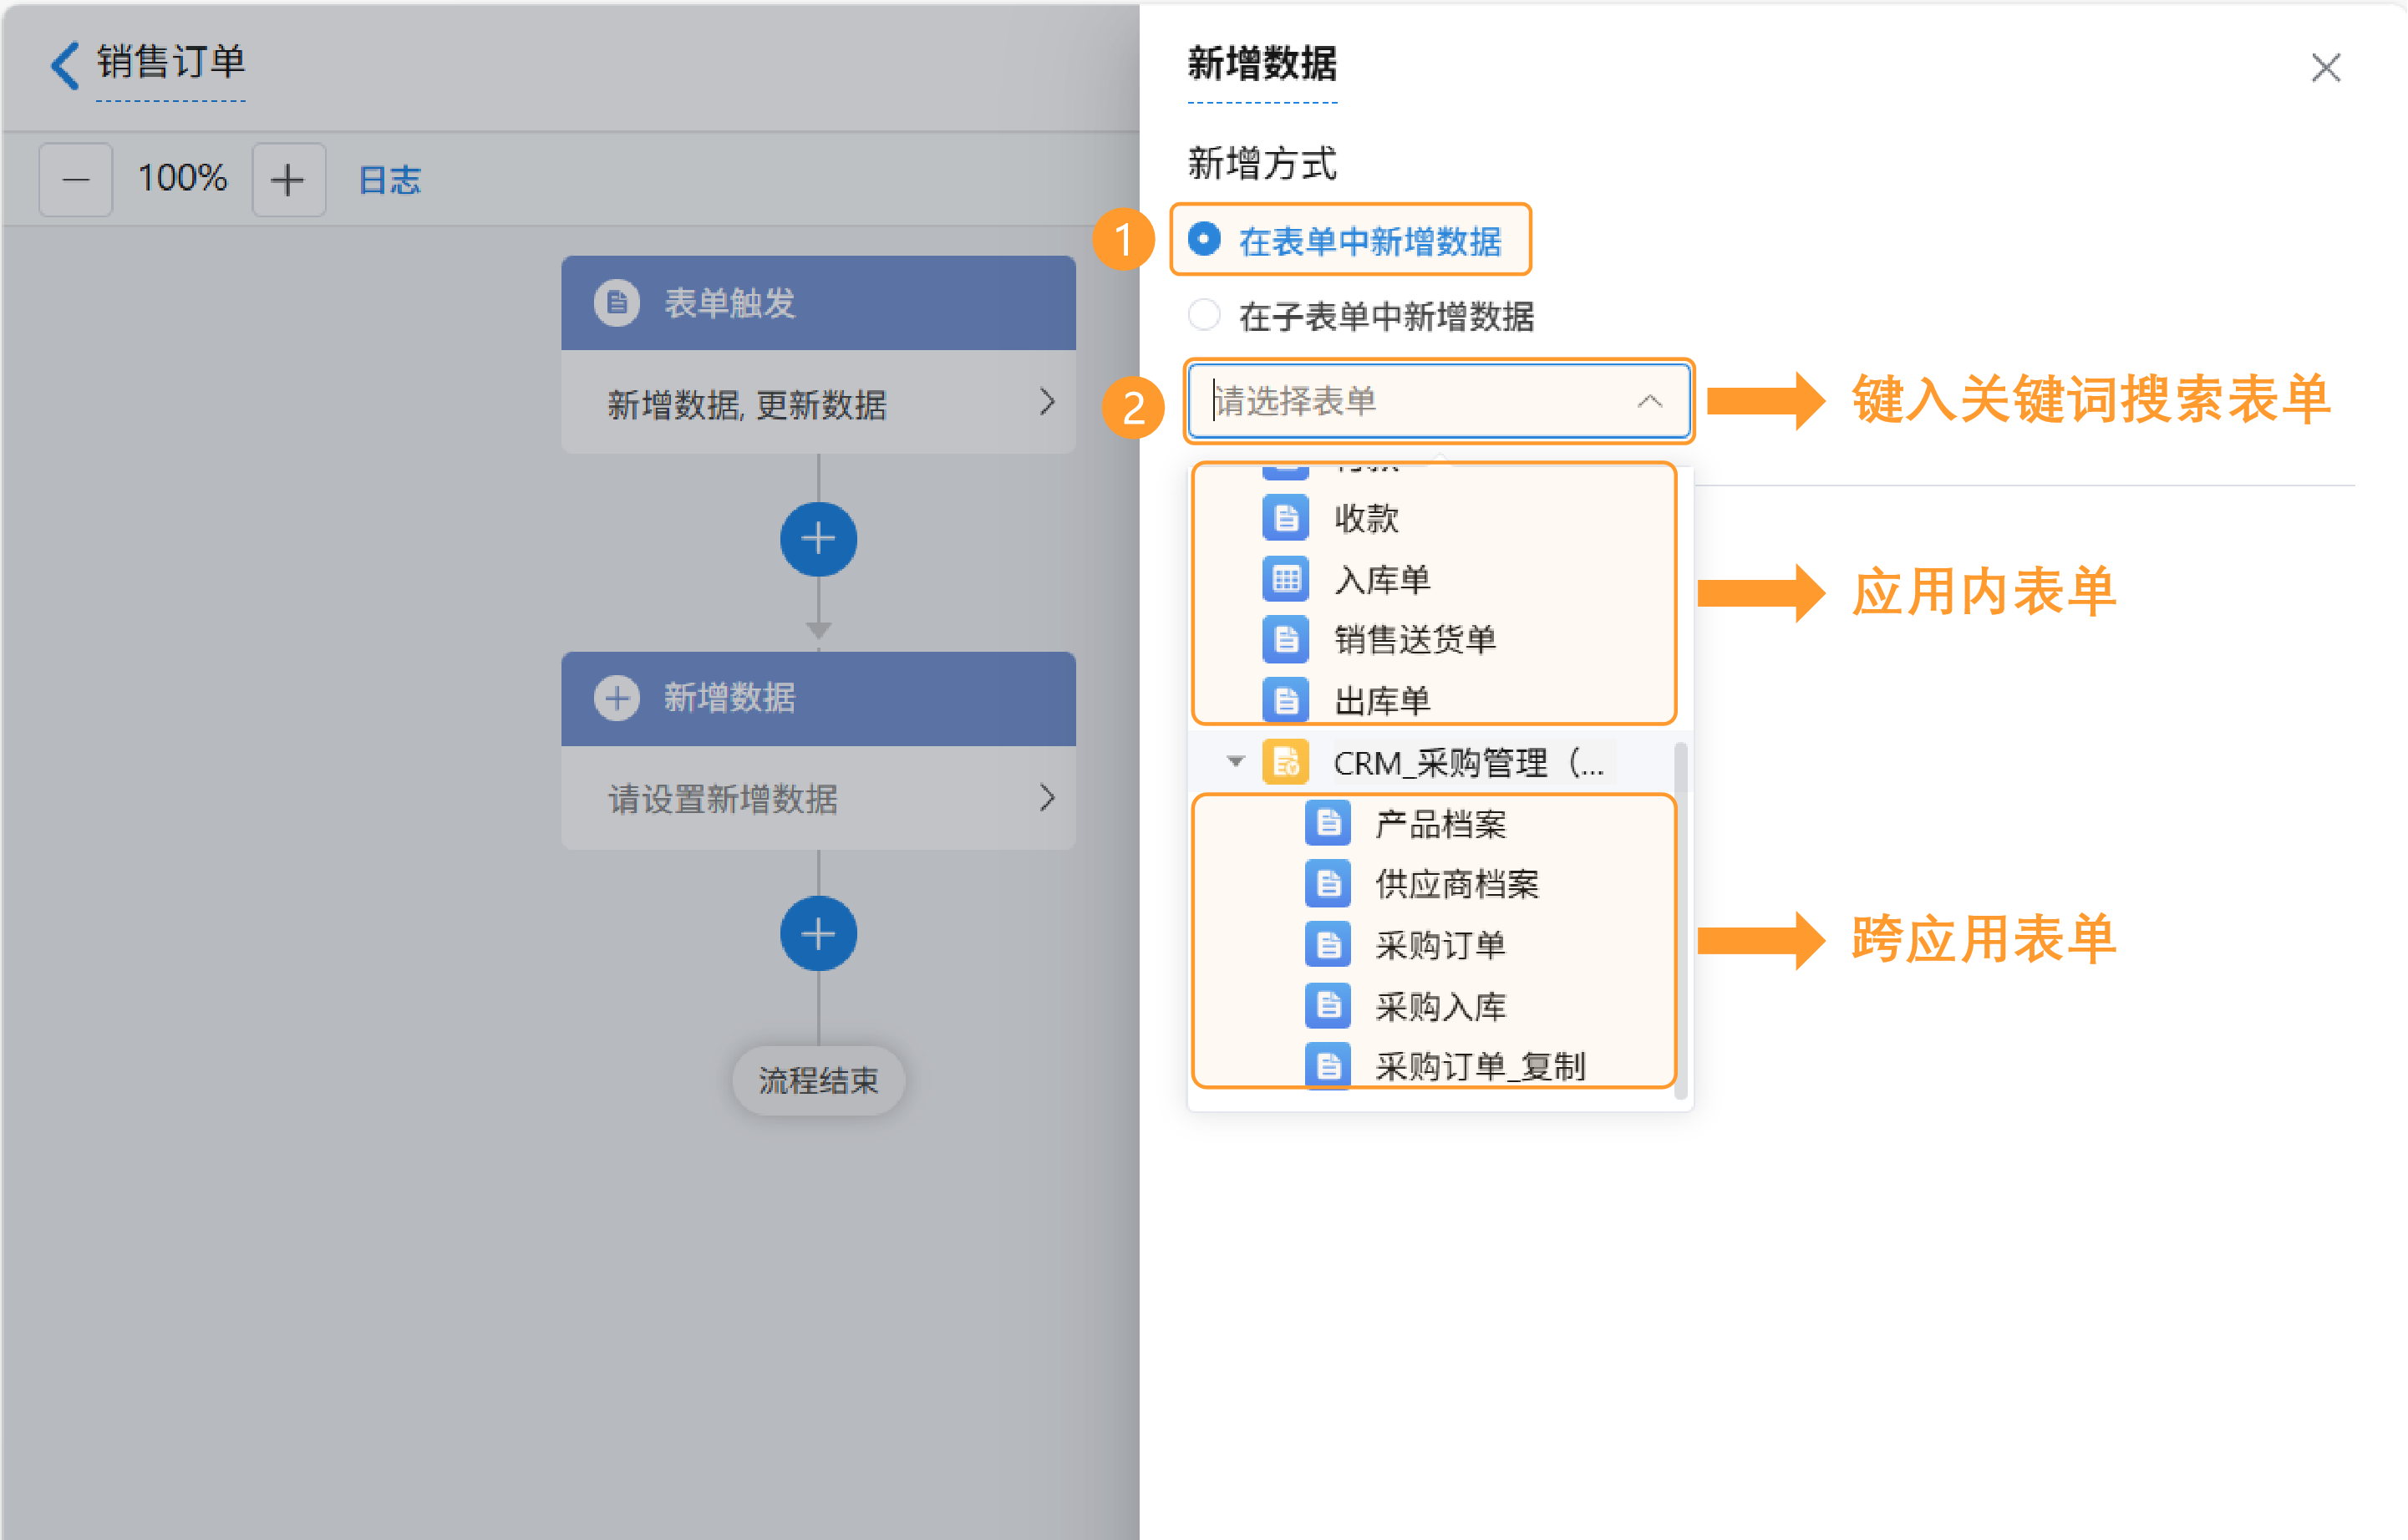Click the 入库单 grid form icon

pyautogui.click(x=1286, y=580)
